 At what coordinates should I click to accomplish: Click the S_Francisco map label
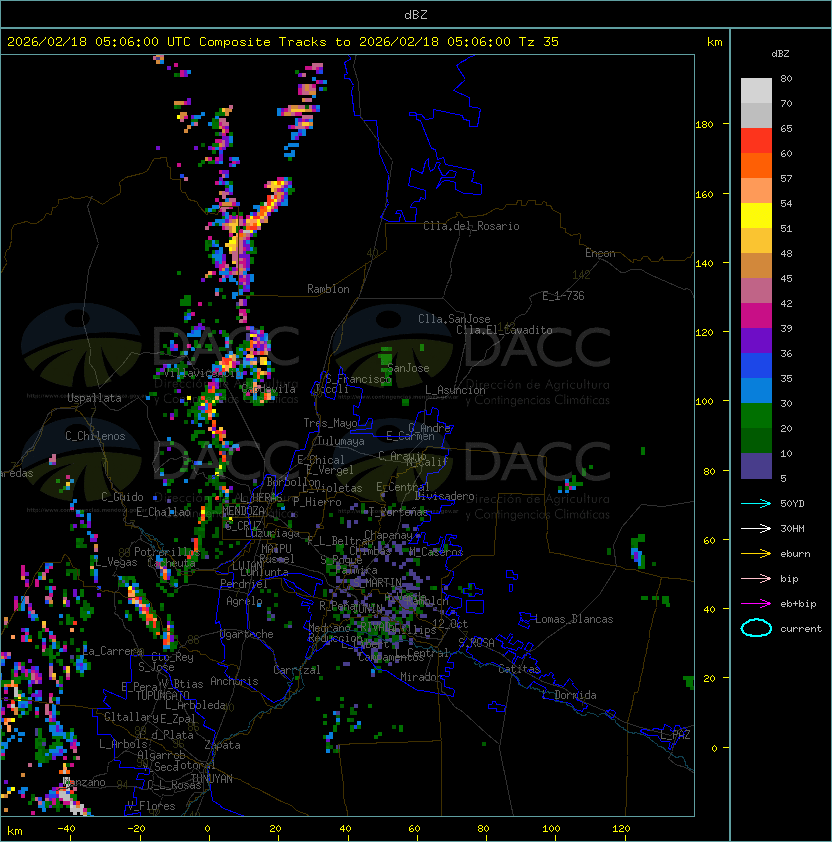(x=358, y=379)
